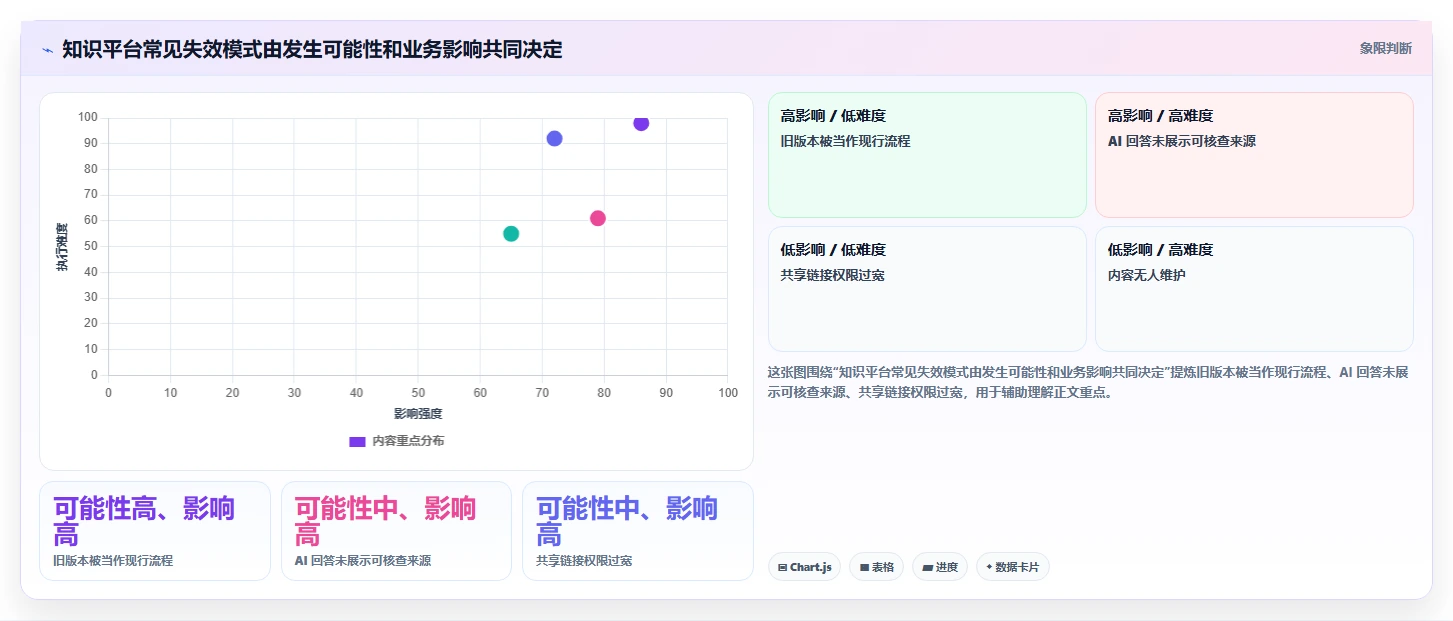
Task: Click AI 回答未展示可核查来源 under the pink card
Action: (x=363, y=561)
